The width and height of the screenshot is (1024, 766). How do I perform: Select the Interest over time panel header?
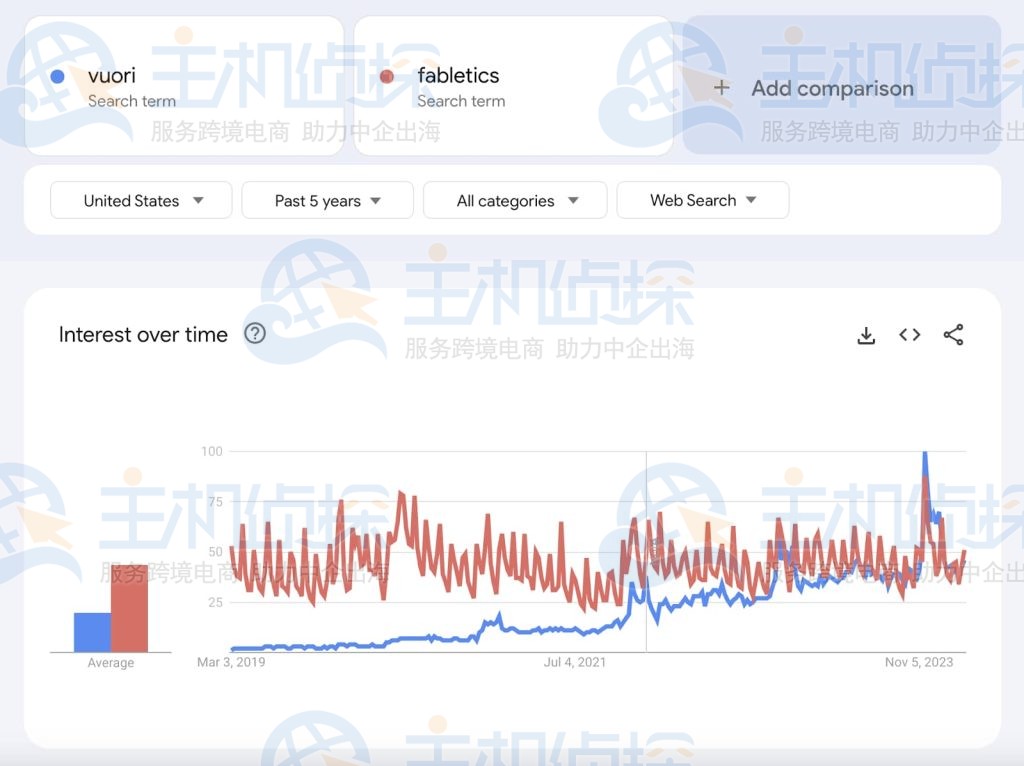click(x=143, y=334)
